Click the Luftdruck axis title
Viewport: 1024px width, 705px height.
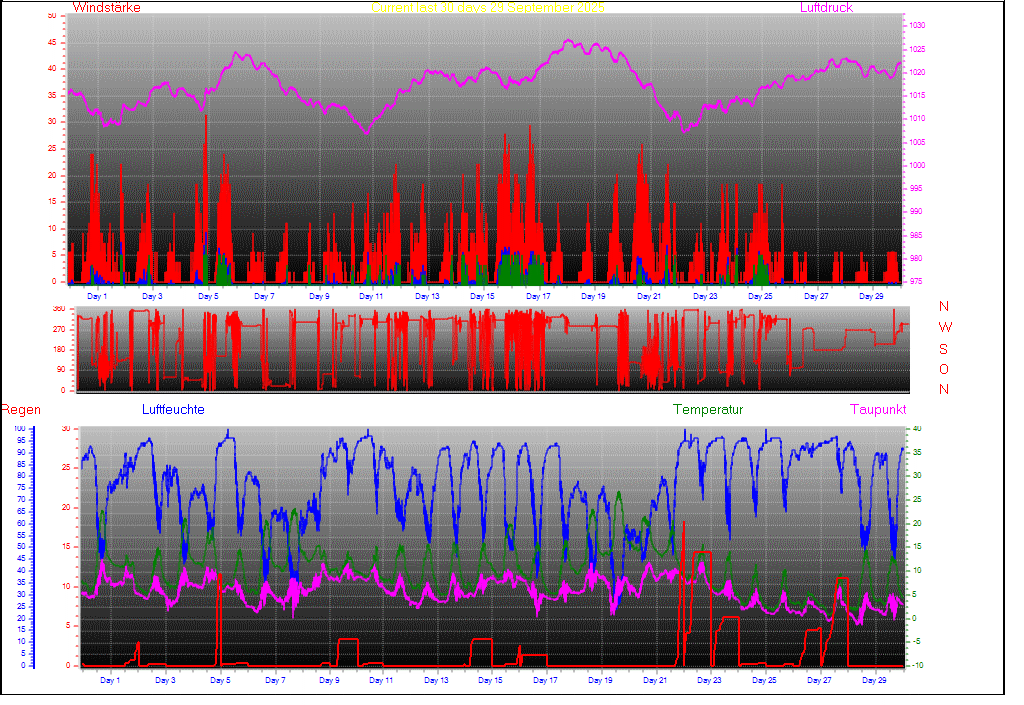pyautogui.click(x=826, y=8)
